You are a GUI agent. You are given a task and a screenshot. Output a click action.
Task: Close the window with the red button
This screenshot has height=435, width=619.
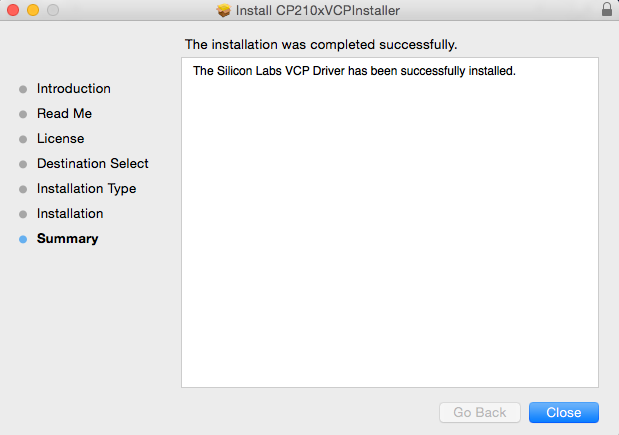pos(13,10)
